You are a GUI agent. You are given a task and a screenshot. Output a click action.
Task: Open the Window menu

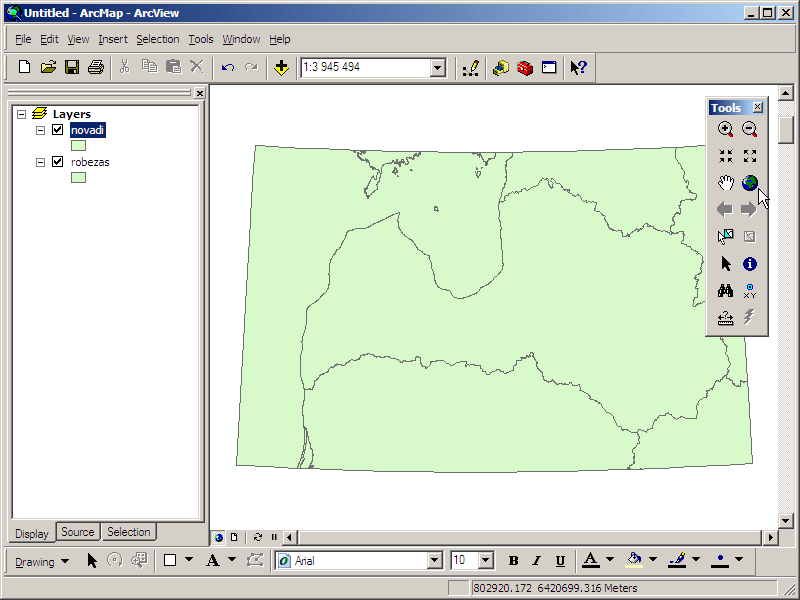[241, 39]
